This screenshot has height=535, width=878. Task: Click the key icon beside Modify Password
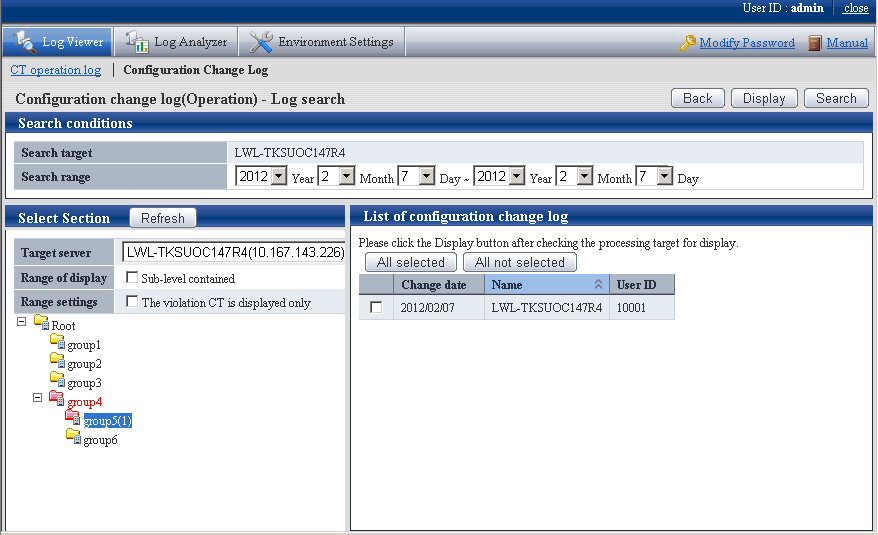(688, 43)
